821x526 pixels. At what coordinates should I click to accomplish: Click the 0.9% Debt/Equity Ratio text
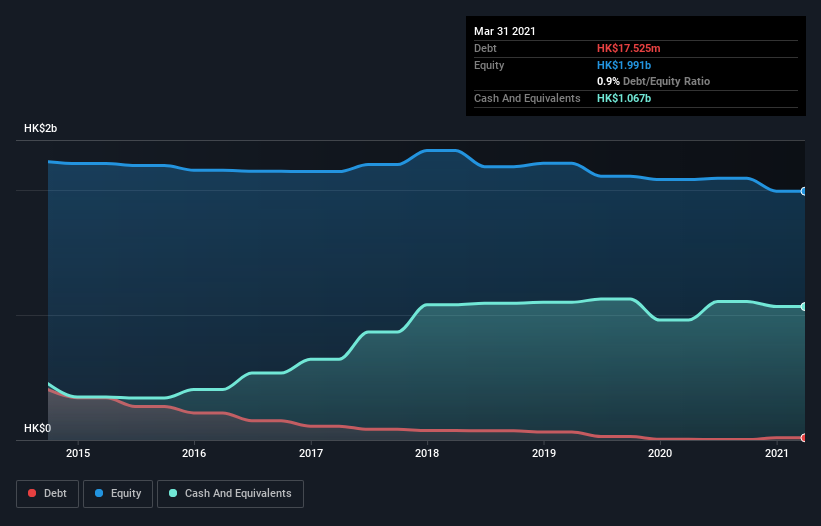click(x=653, y=82)
